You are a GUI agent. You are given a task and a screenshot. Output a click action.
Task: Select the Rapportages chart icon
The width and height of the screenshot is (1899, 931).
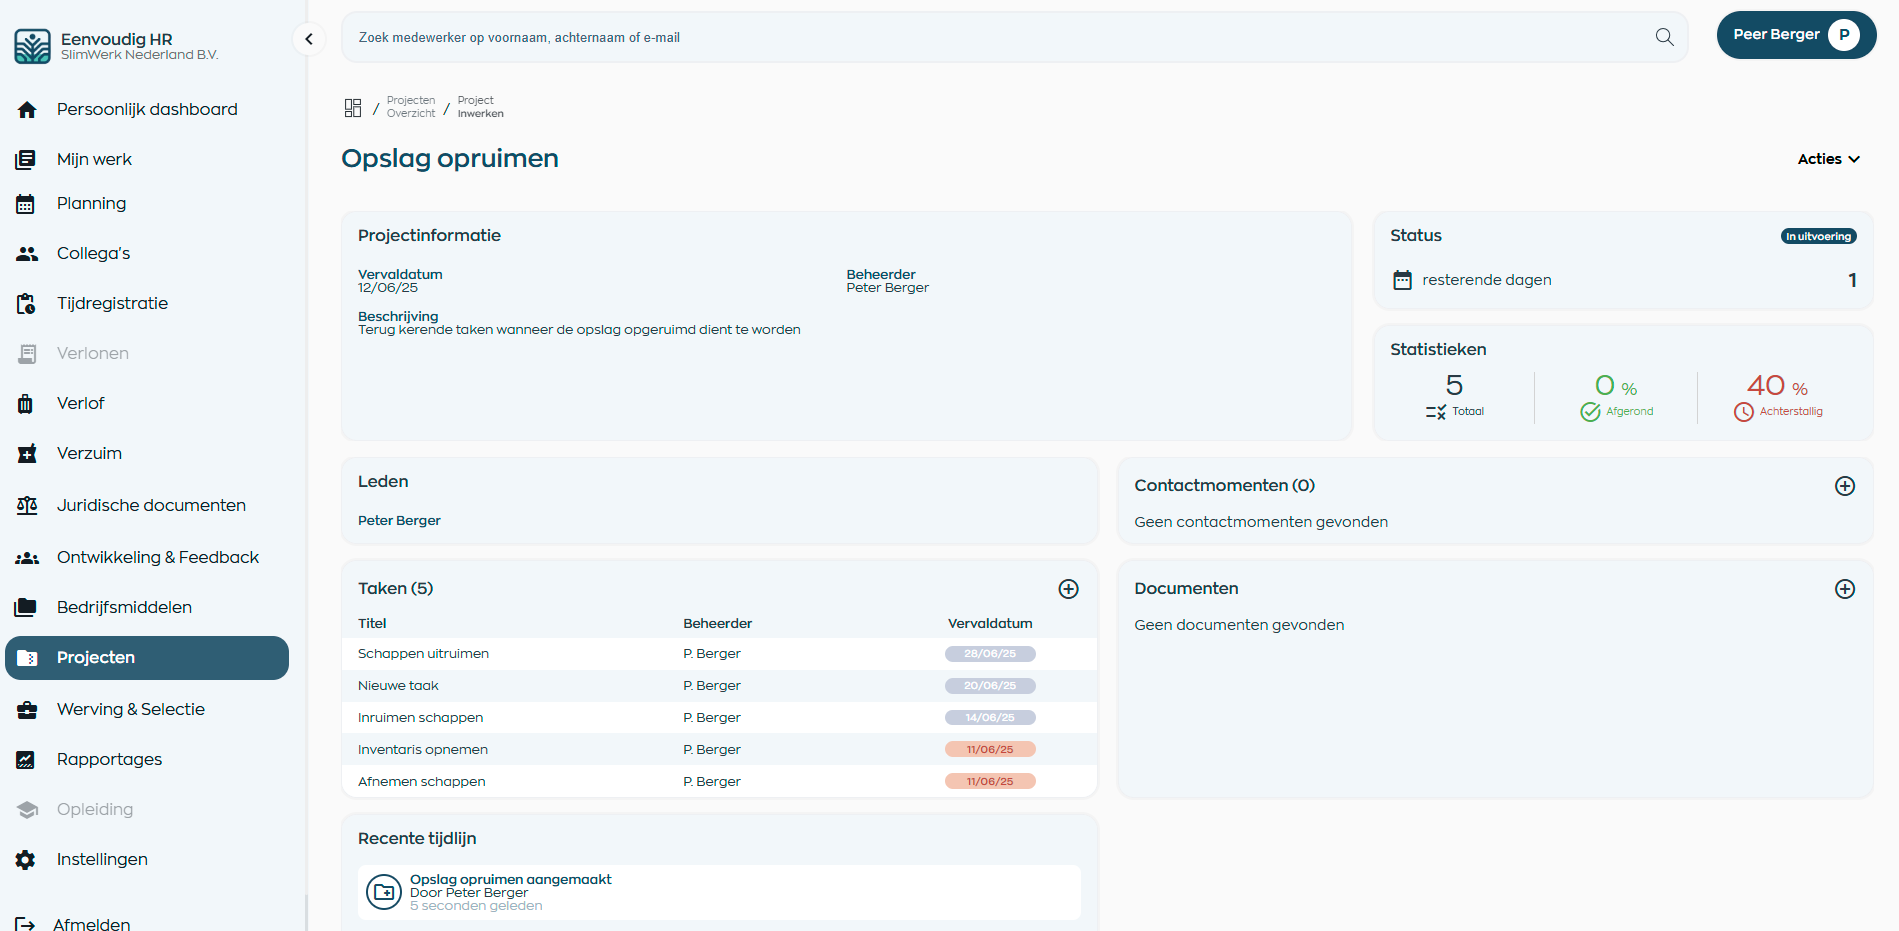coord(25,758)
